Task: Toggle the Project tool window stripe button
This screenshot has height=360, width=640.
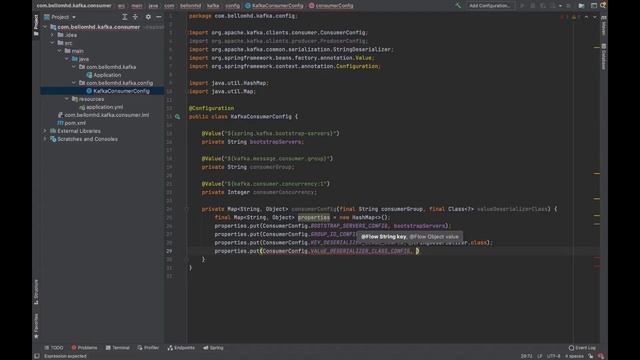Action: pos(36,25)
